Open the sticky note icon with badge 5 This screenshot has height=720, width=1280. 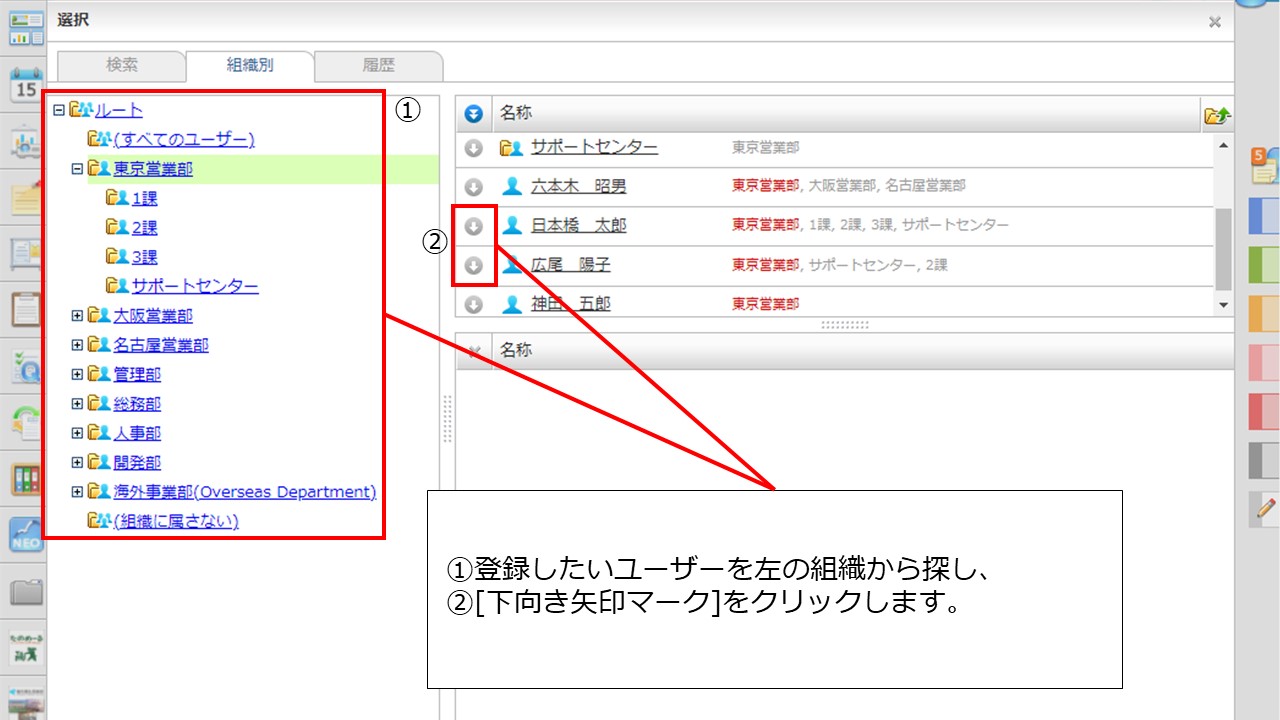click(x=1264, y=166)
